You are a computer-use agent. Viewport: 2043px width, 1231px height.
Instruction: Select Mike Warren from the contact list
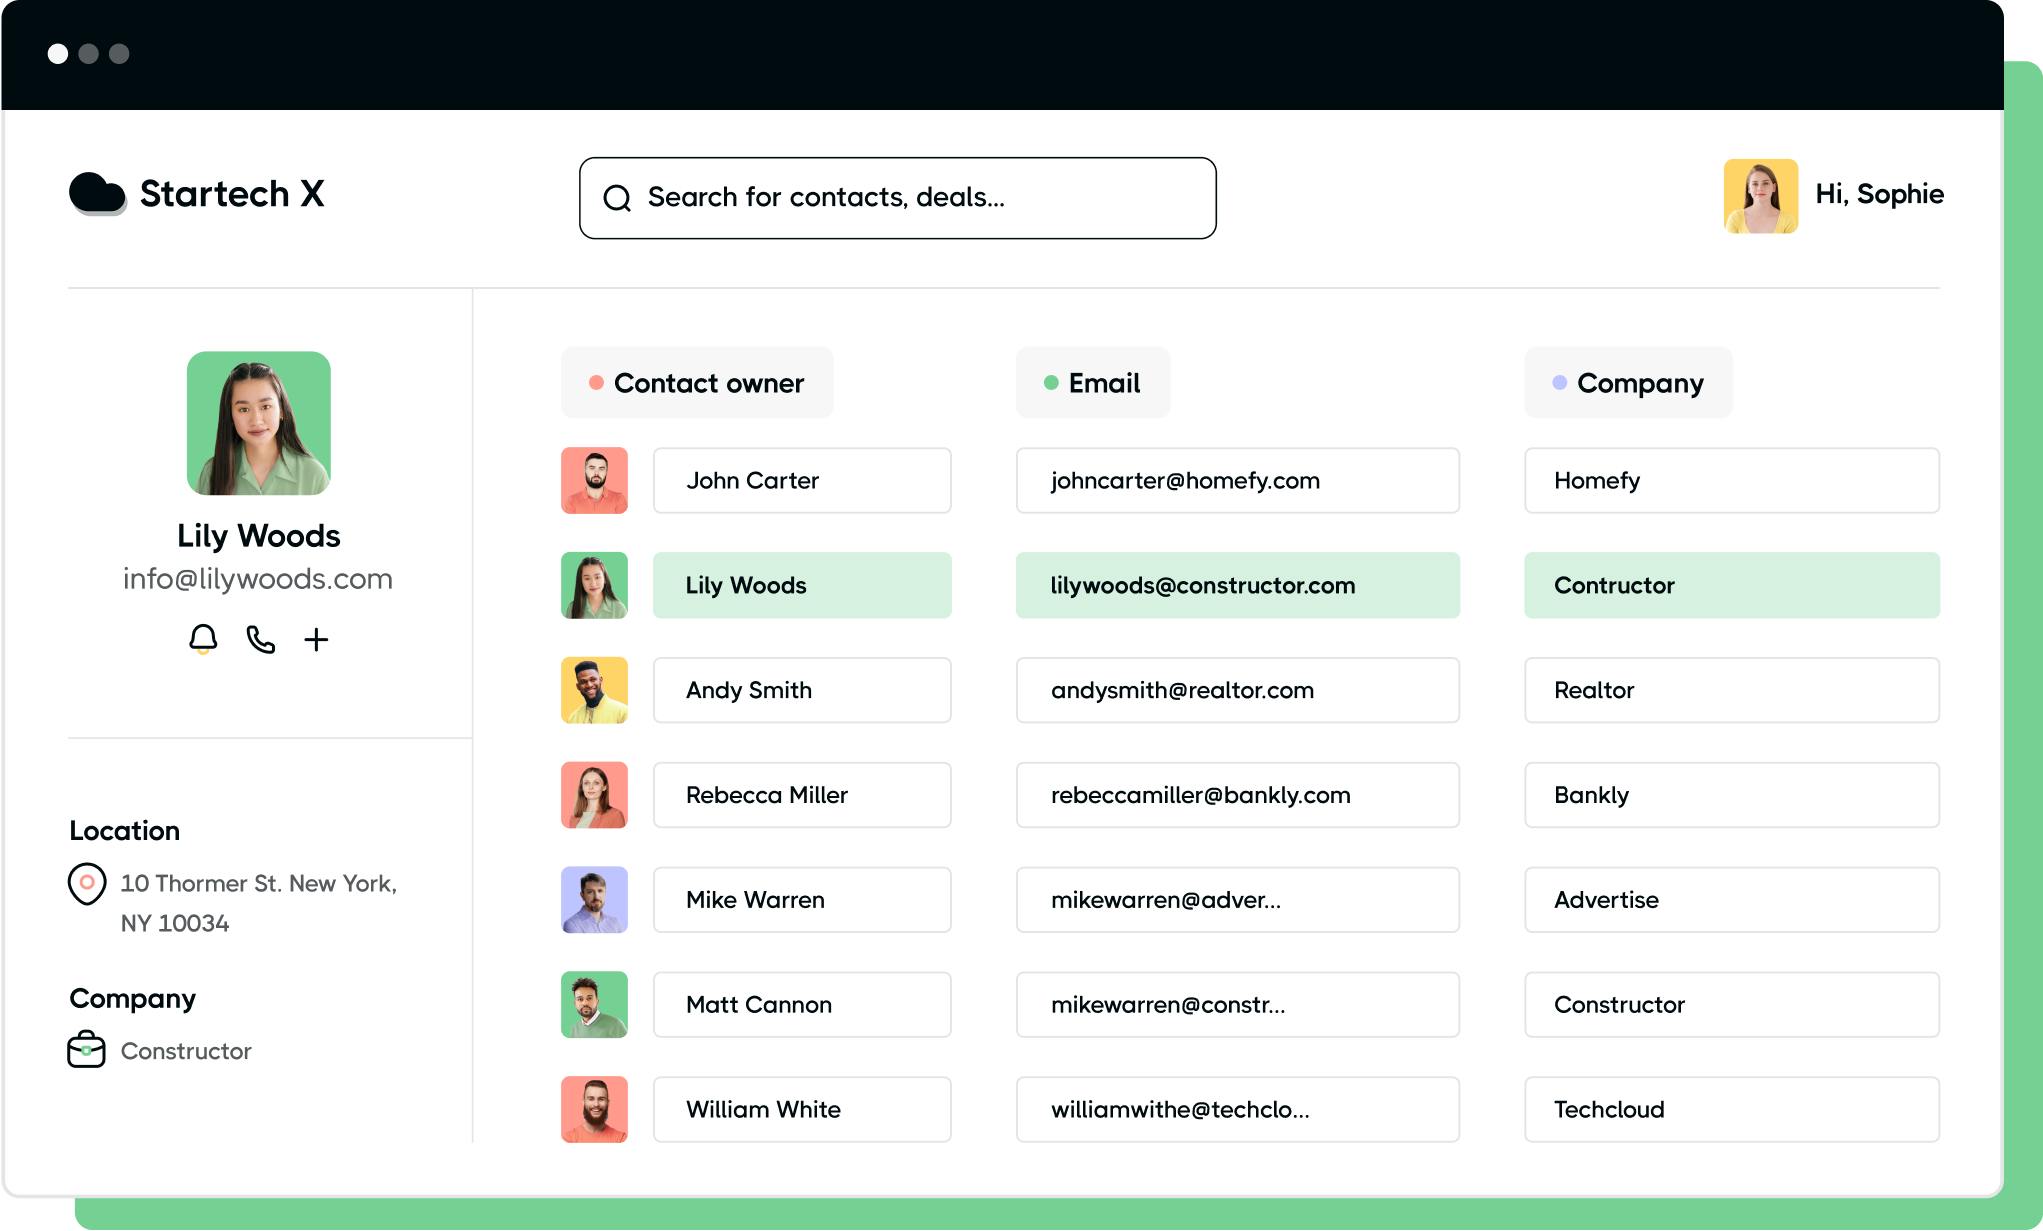[801, 899]
